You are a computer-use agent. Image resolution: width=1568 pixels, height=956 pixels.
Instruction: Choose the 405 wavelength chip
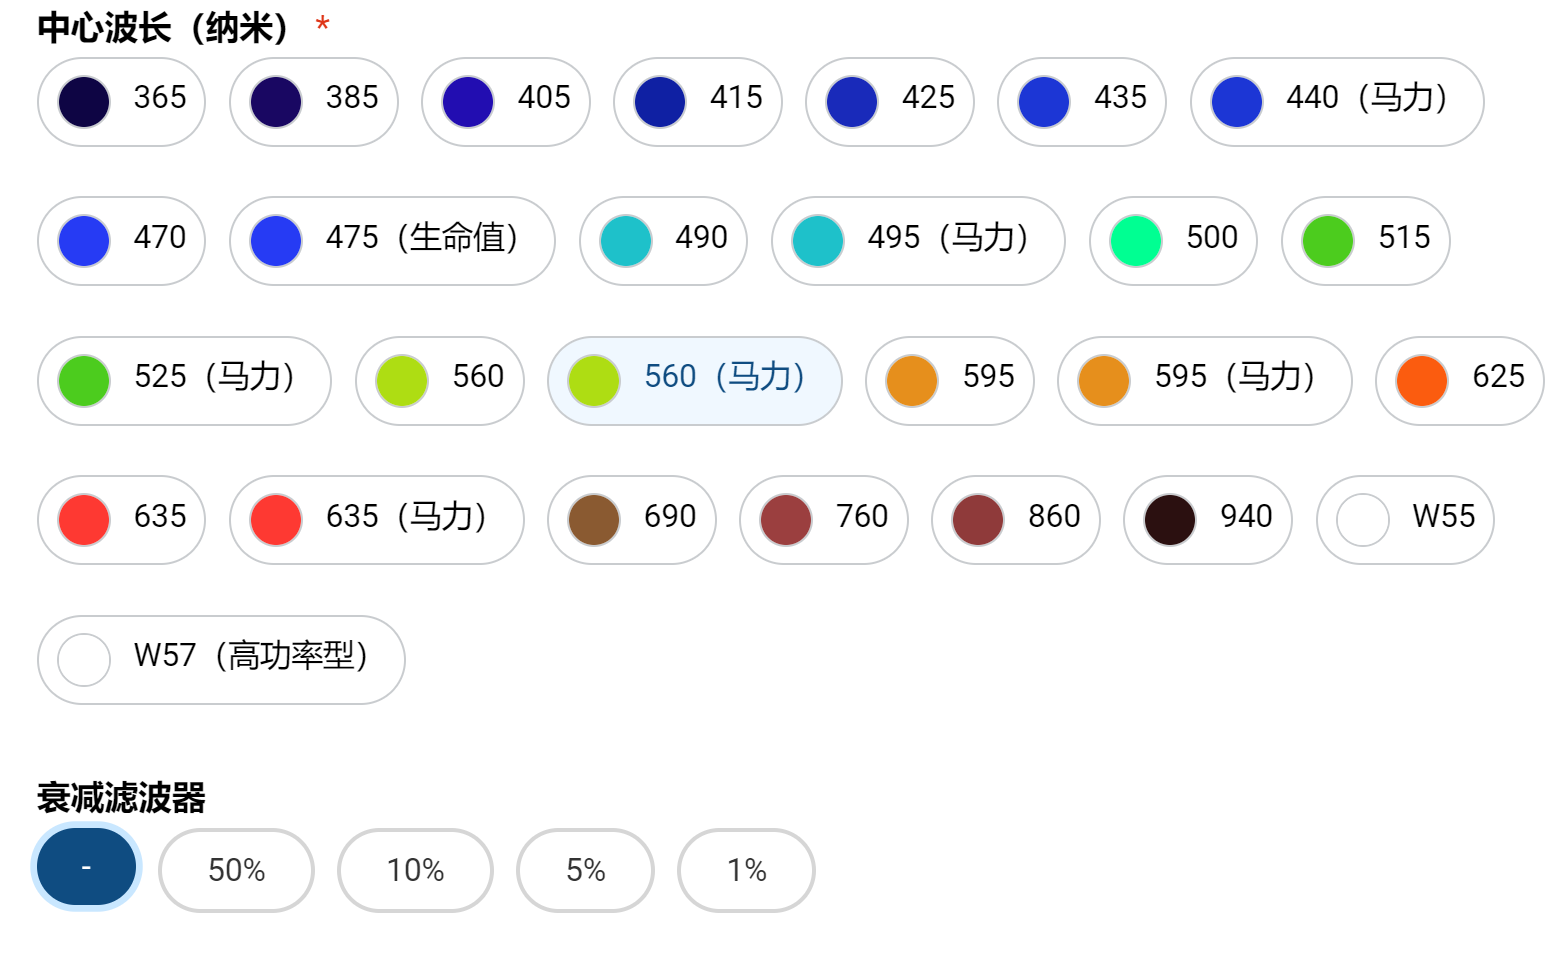click(505, 102)
